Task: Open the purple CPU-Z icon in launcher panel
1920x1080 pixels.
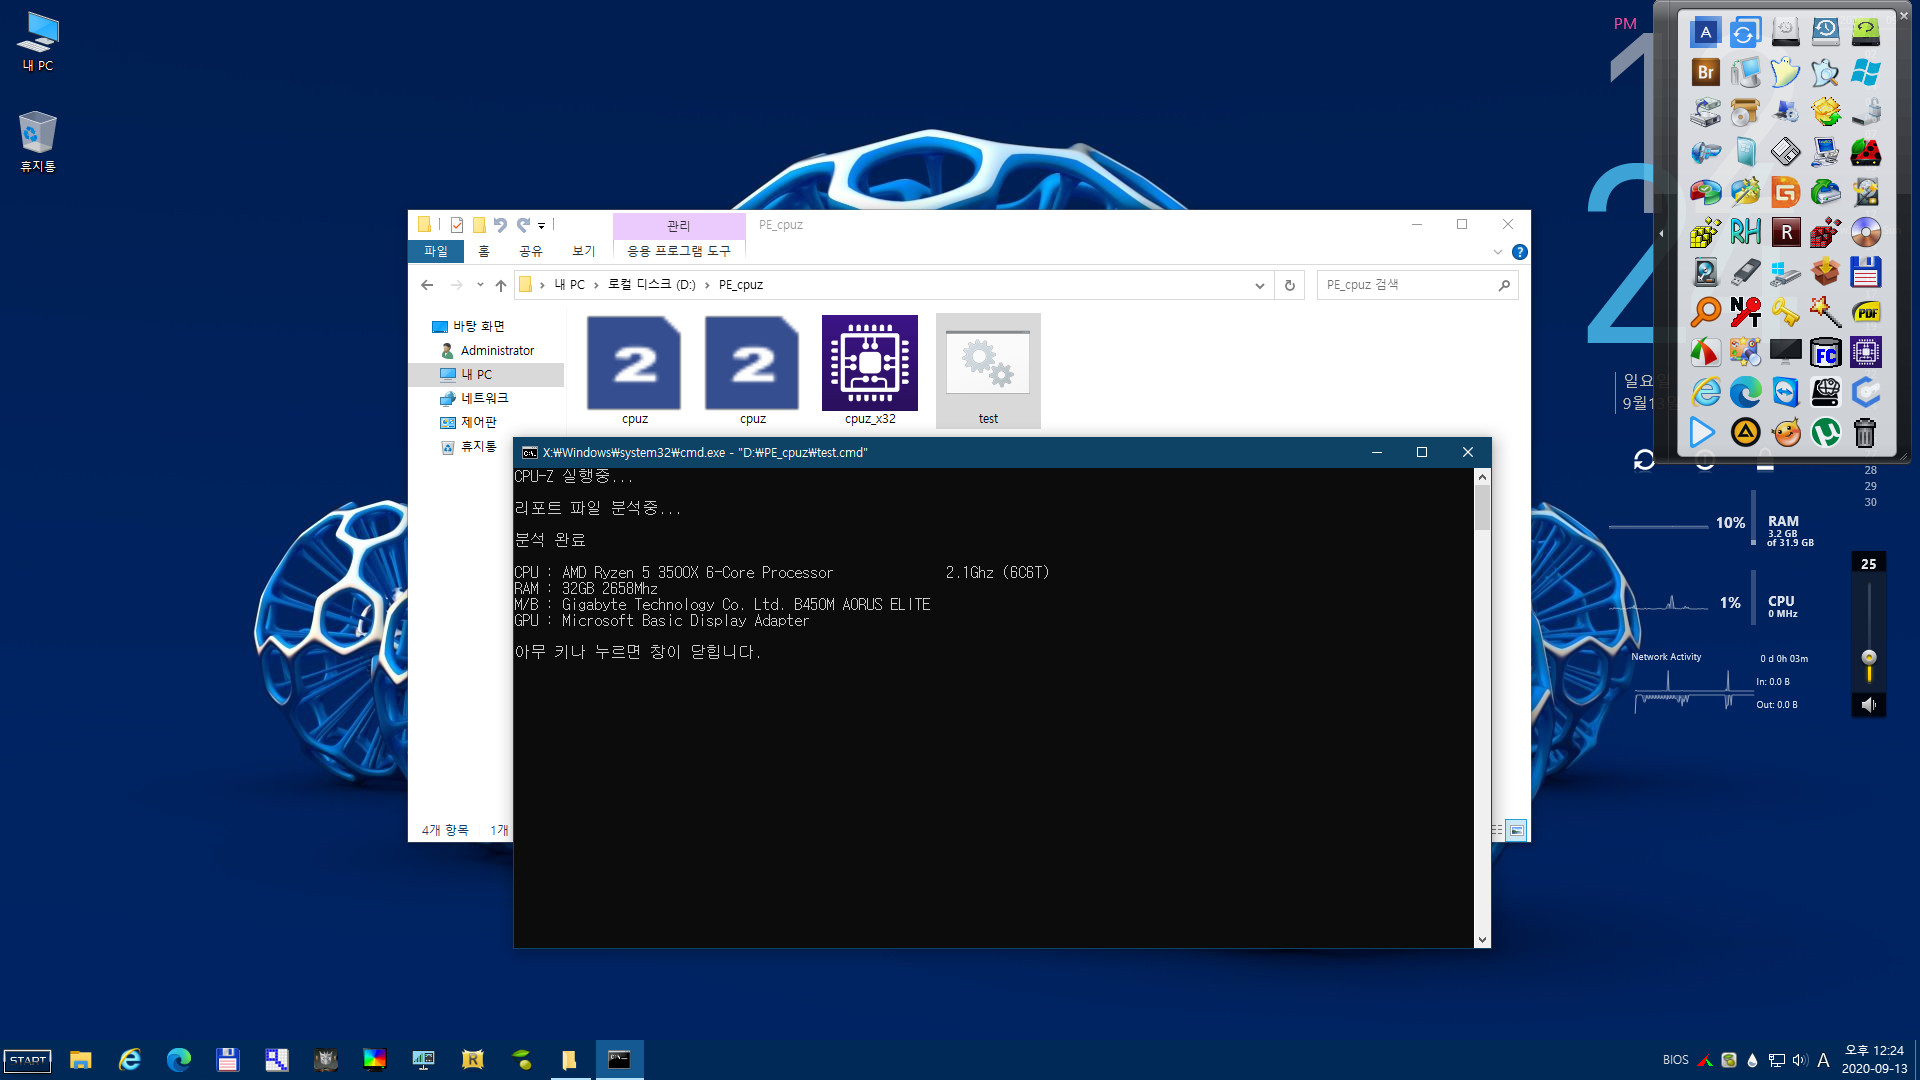Action: (1865, 352)
